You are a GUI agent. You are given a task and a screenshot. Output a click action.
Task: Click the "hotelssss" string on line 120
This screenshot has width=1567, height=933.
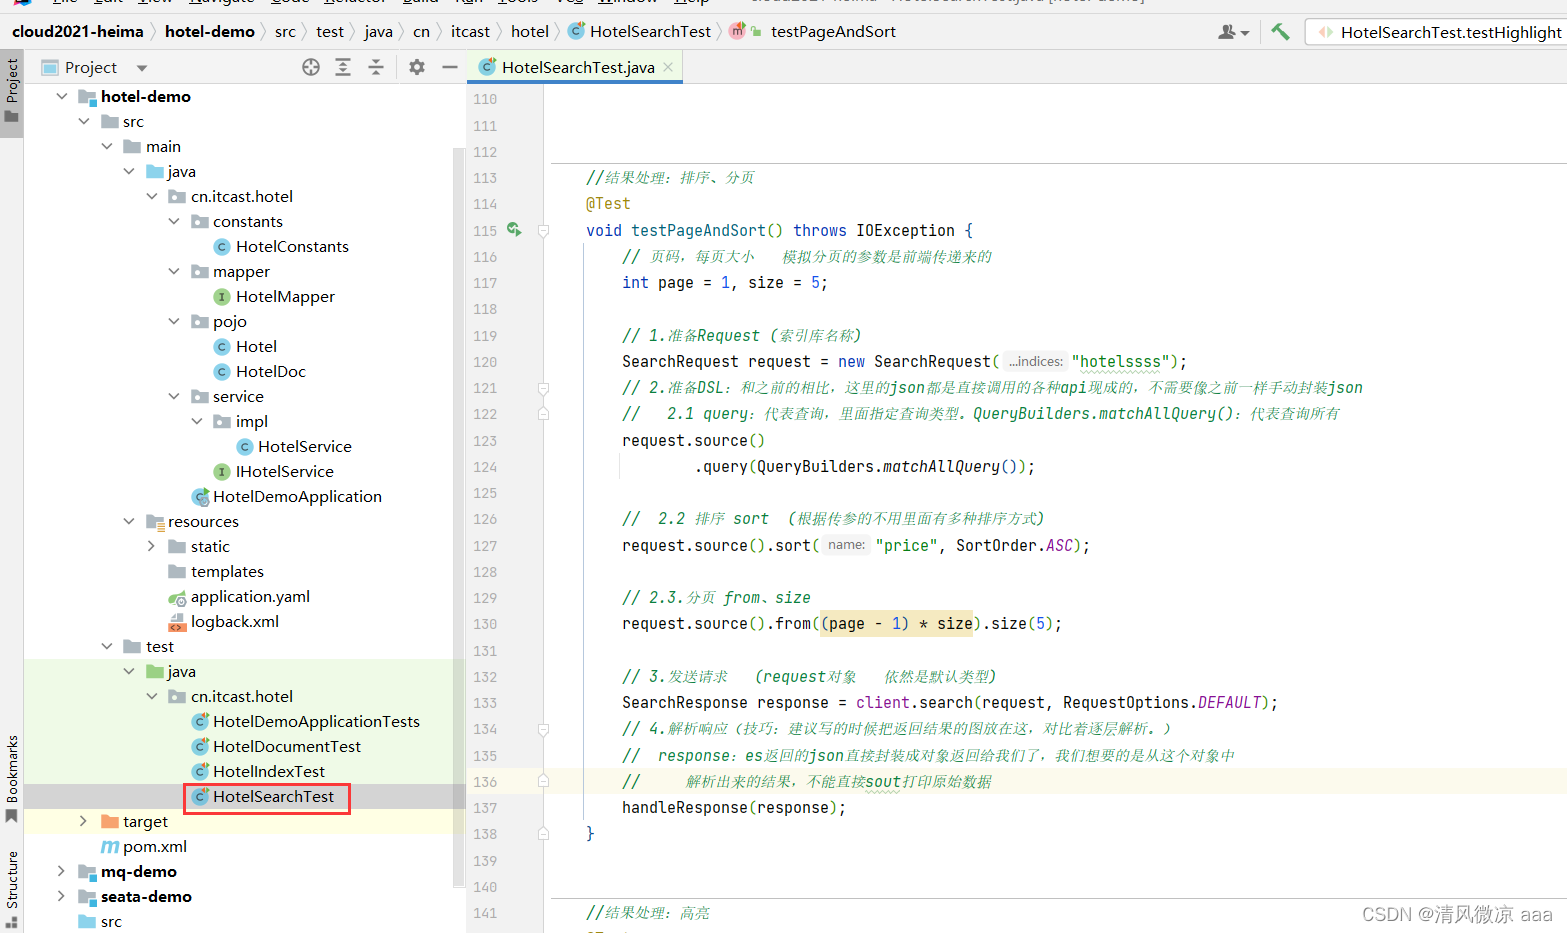[x=1120, y=361]
